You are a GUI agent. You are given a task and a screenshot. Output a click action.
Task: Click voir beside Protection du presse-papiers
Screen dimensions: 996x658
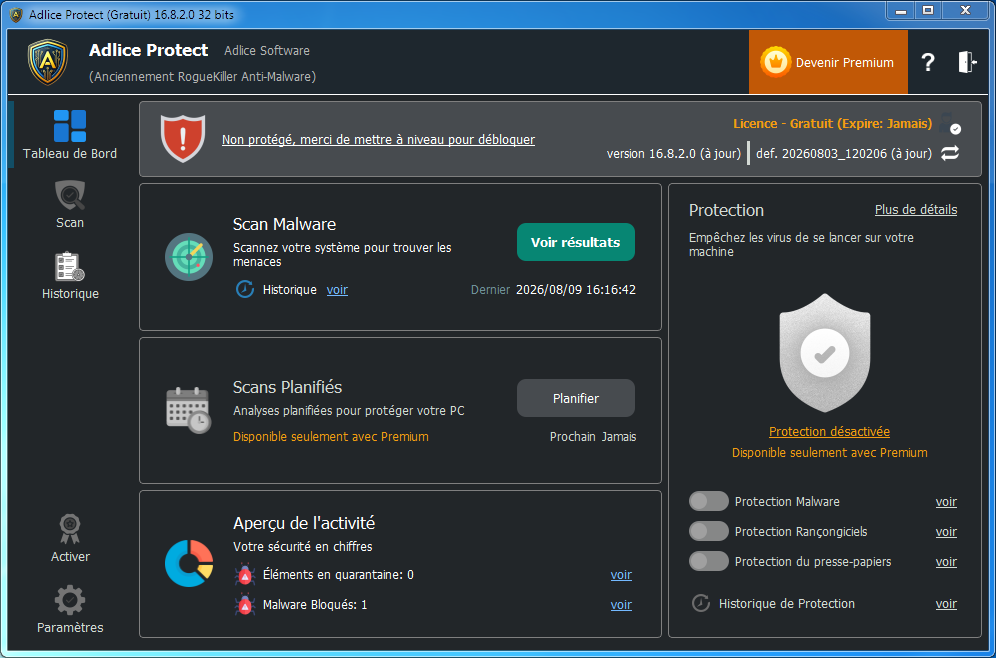point(946,562)
